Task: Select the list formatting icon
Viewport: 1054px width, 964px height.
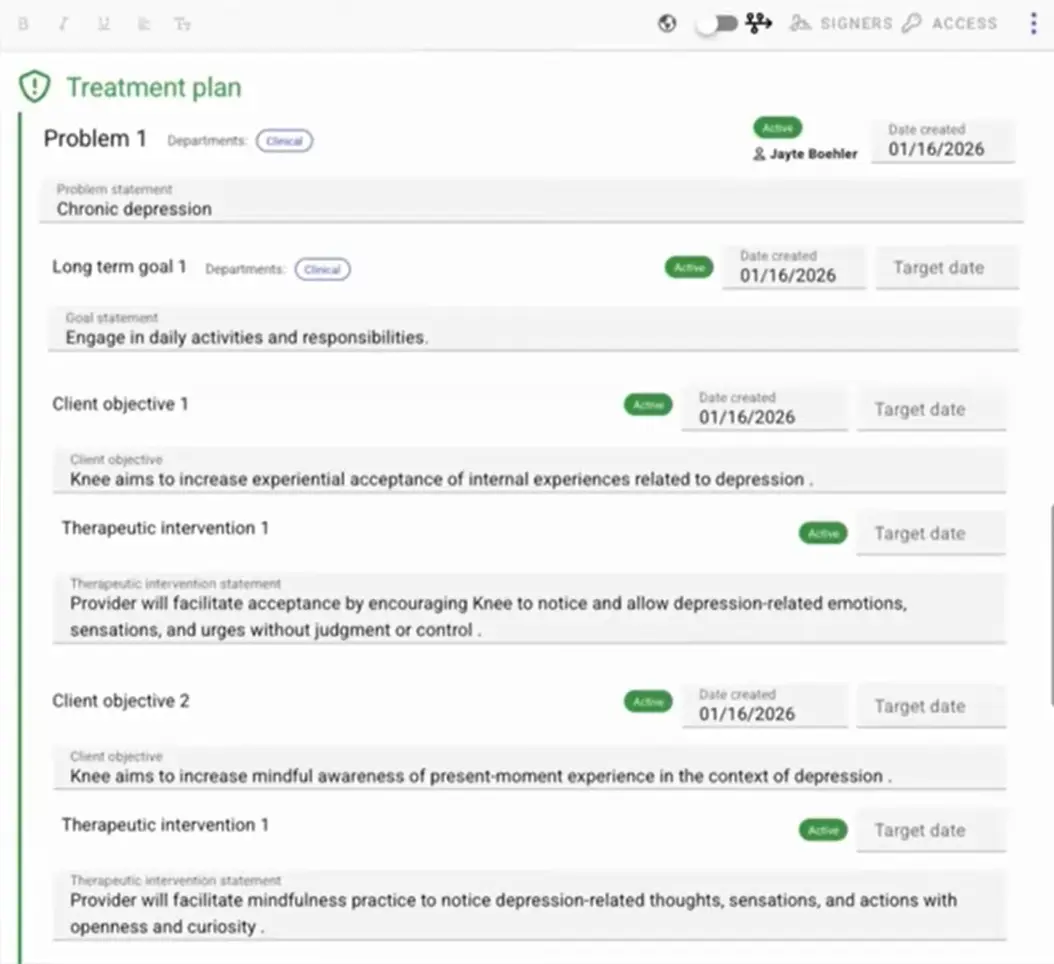Action: 143,23
